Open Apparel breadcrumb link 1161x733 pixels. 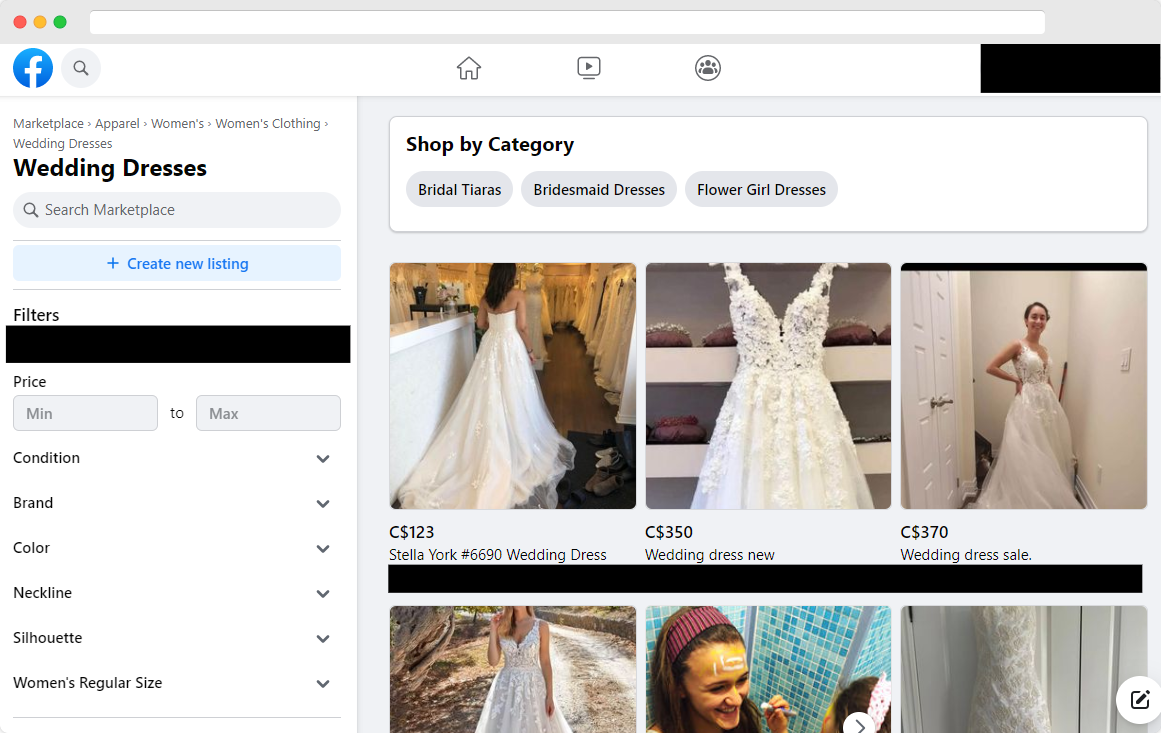[x=117, y=124]
